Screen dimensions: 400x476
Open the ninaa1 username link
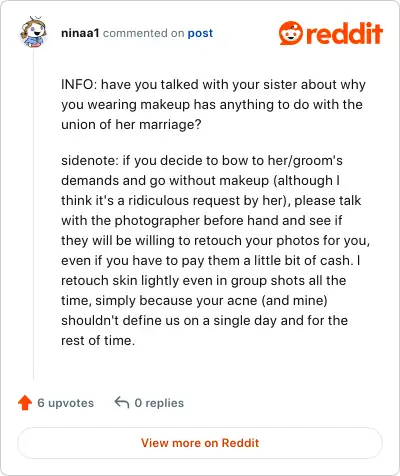click(x=80, y=33)
